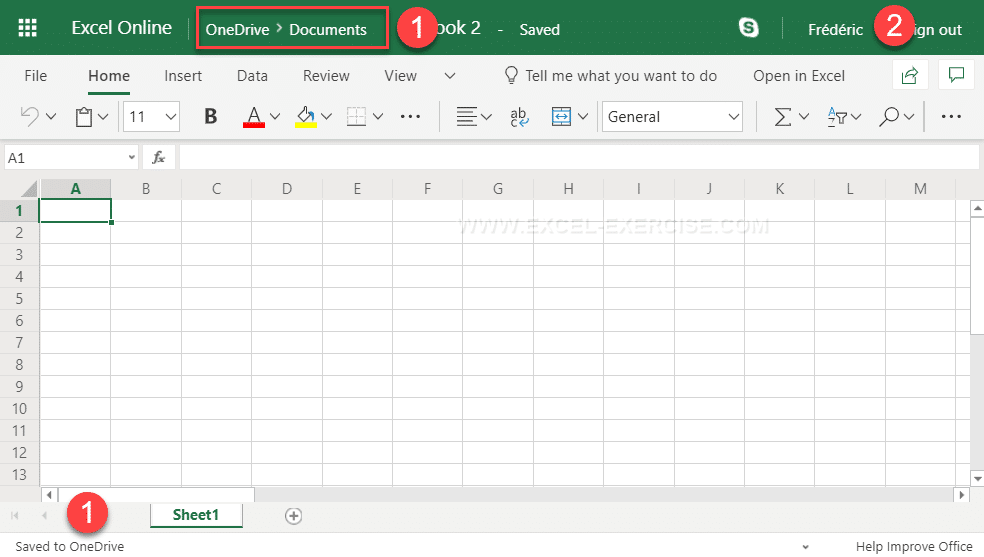Expand the borders dropdown arrow

pyautogui.click(x=378, y=117)
